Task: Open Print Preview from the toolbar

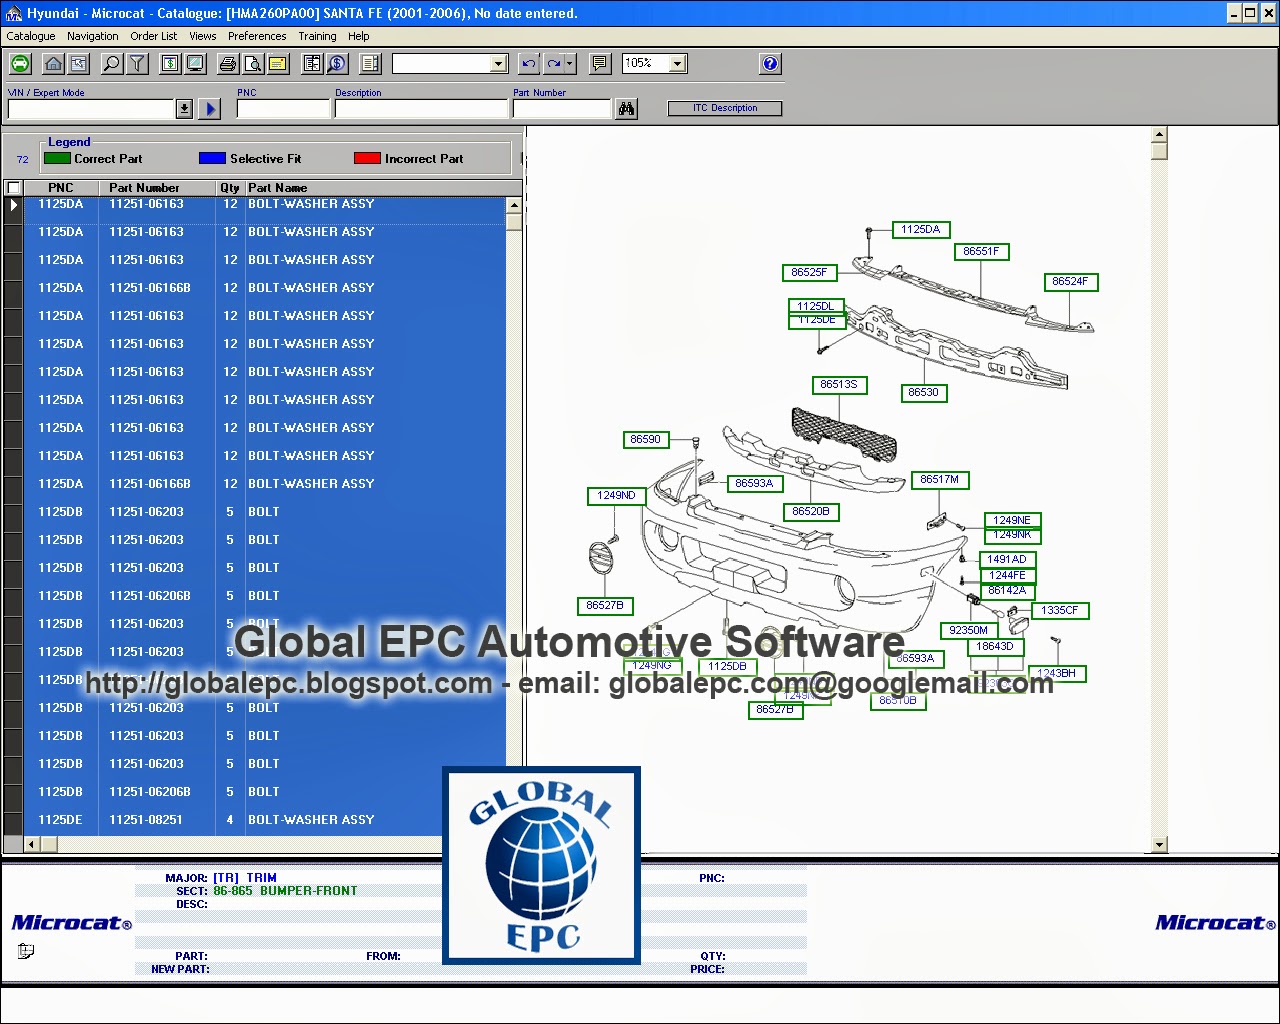Action: click(252, 63)
